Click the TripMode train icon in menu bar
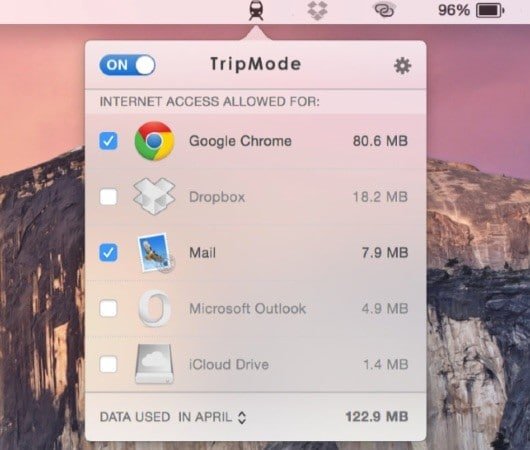 pos(256,11)
